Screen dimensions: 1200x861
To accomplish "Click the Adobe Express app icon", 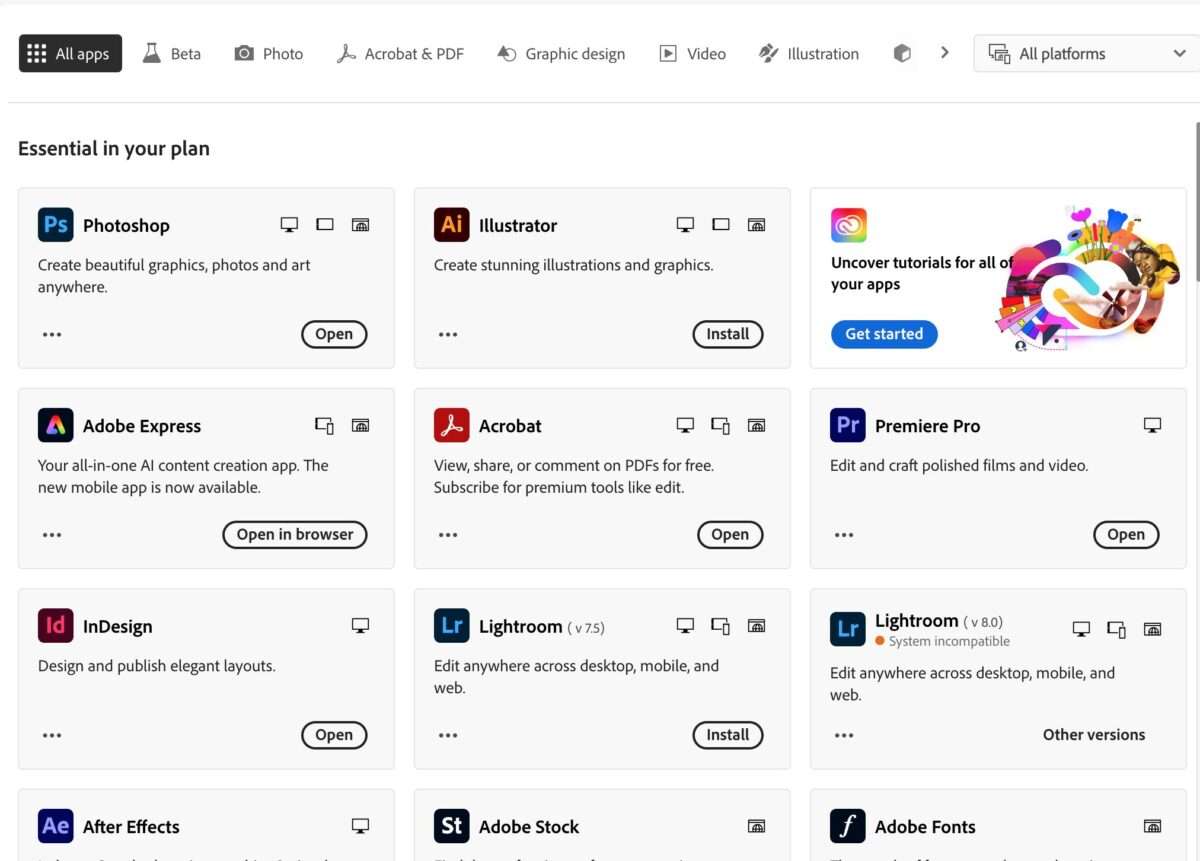I will point(56,425).
